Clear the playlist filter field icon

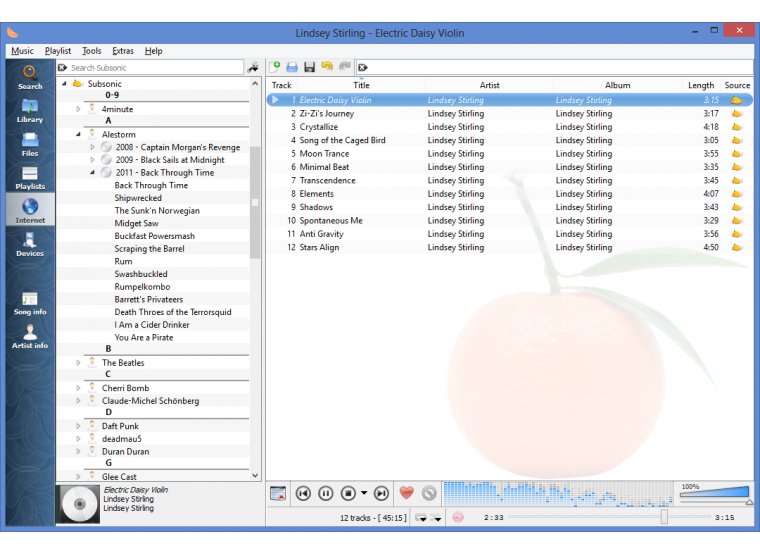(x=363, y=67)
